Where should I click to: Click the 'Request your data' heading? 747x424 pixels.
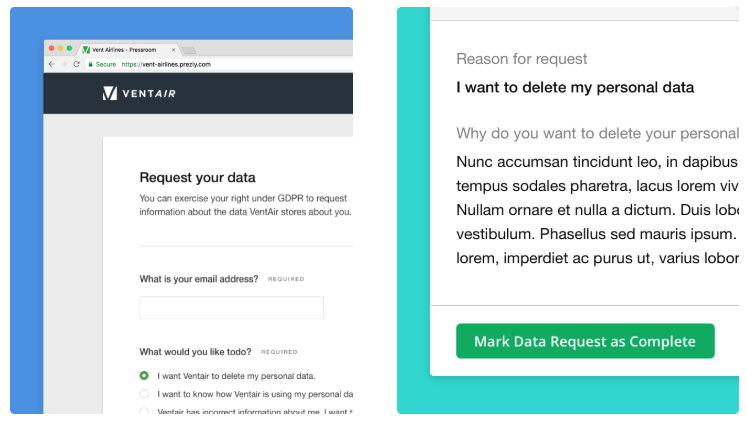(197, 178)
